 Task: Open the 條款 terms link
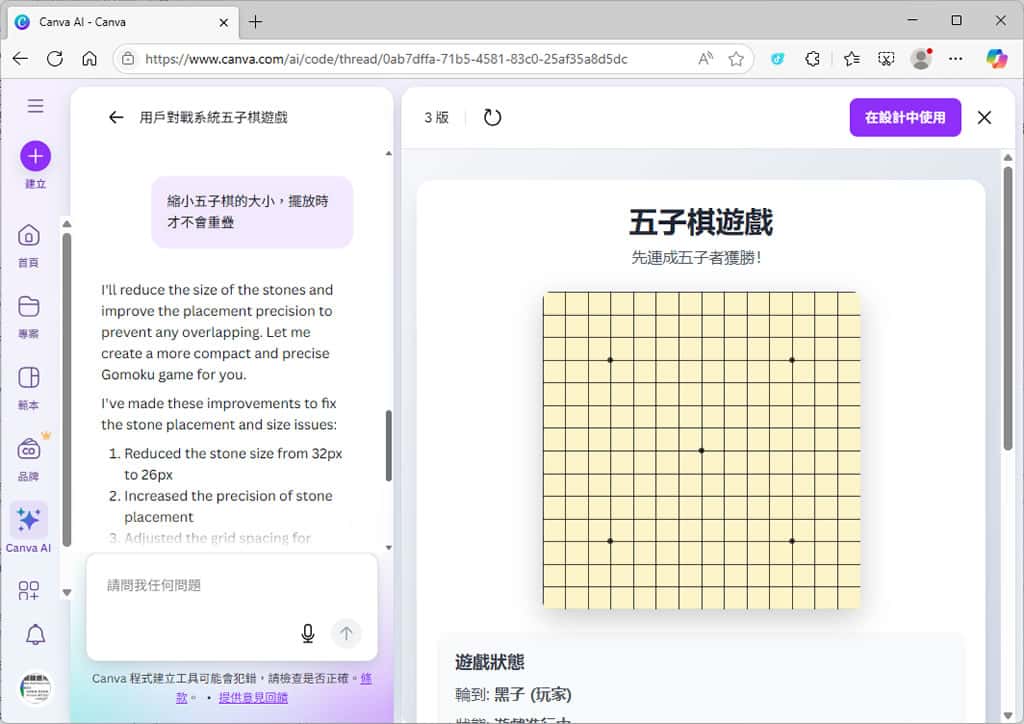(366, 679)
